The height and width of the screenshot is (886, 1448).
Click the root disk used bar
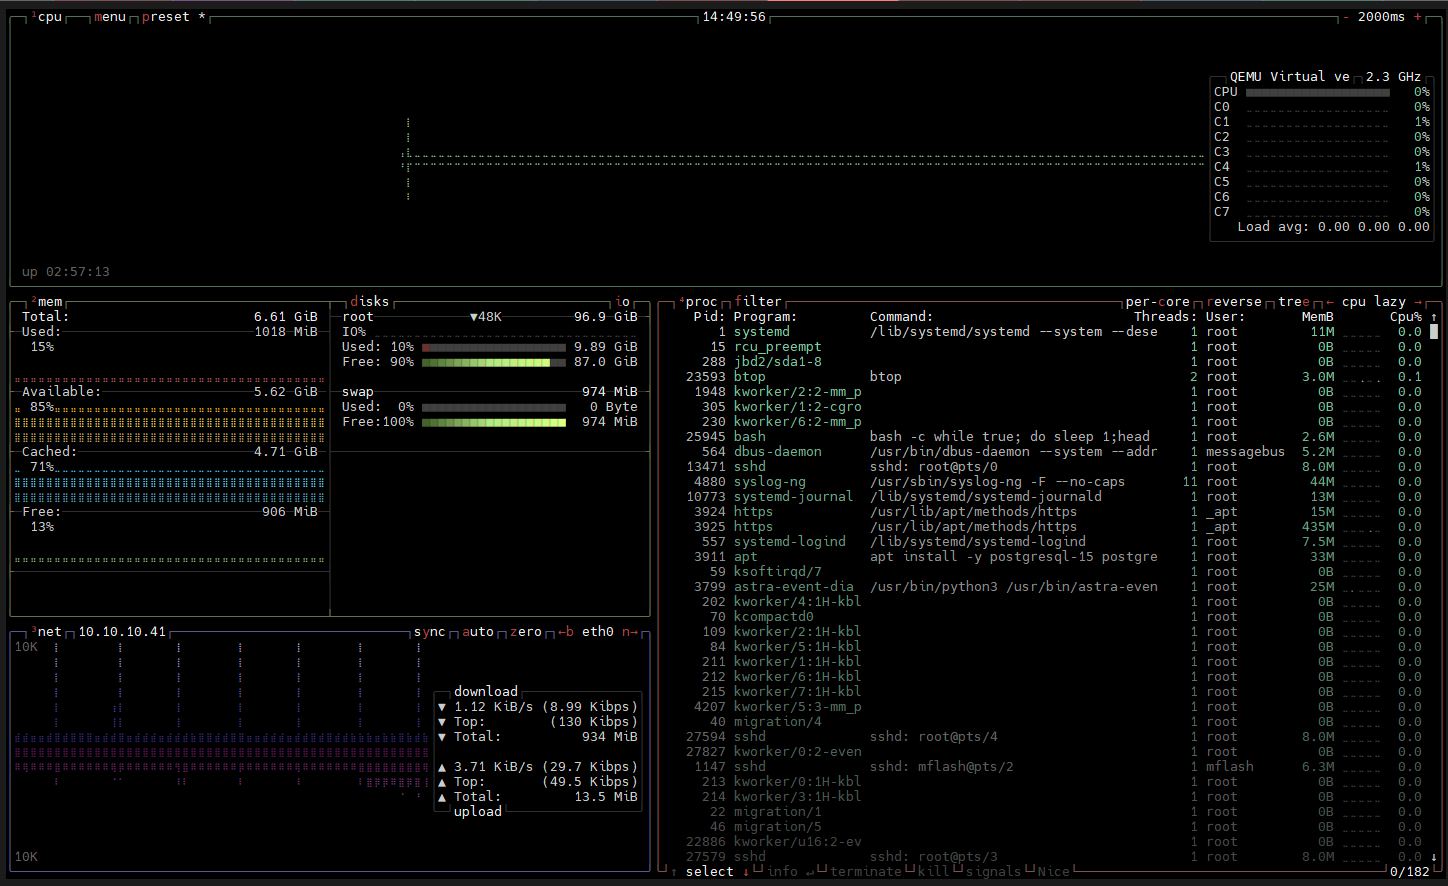tap(494, 347)
